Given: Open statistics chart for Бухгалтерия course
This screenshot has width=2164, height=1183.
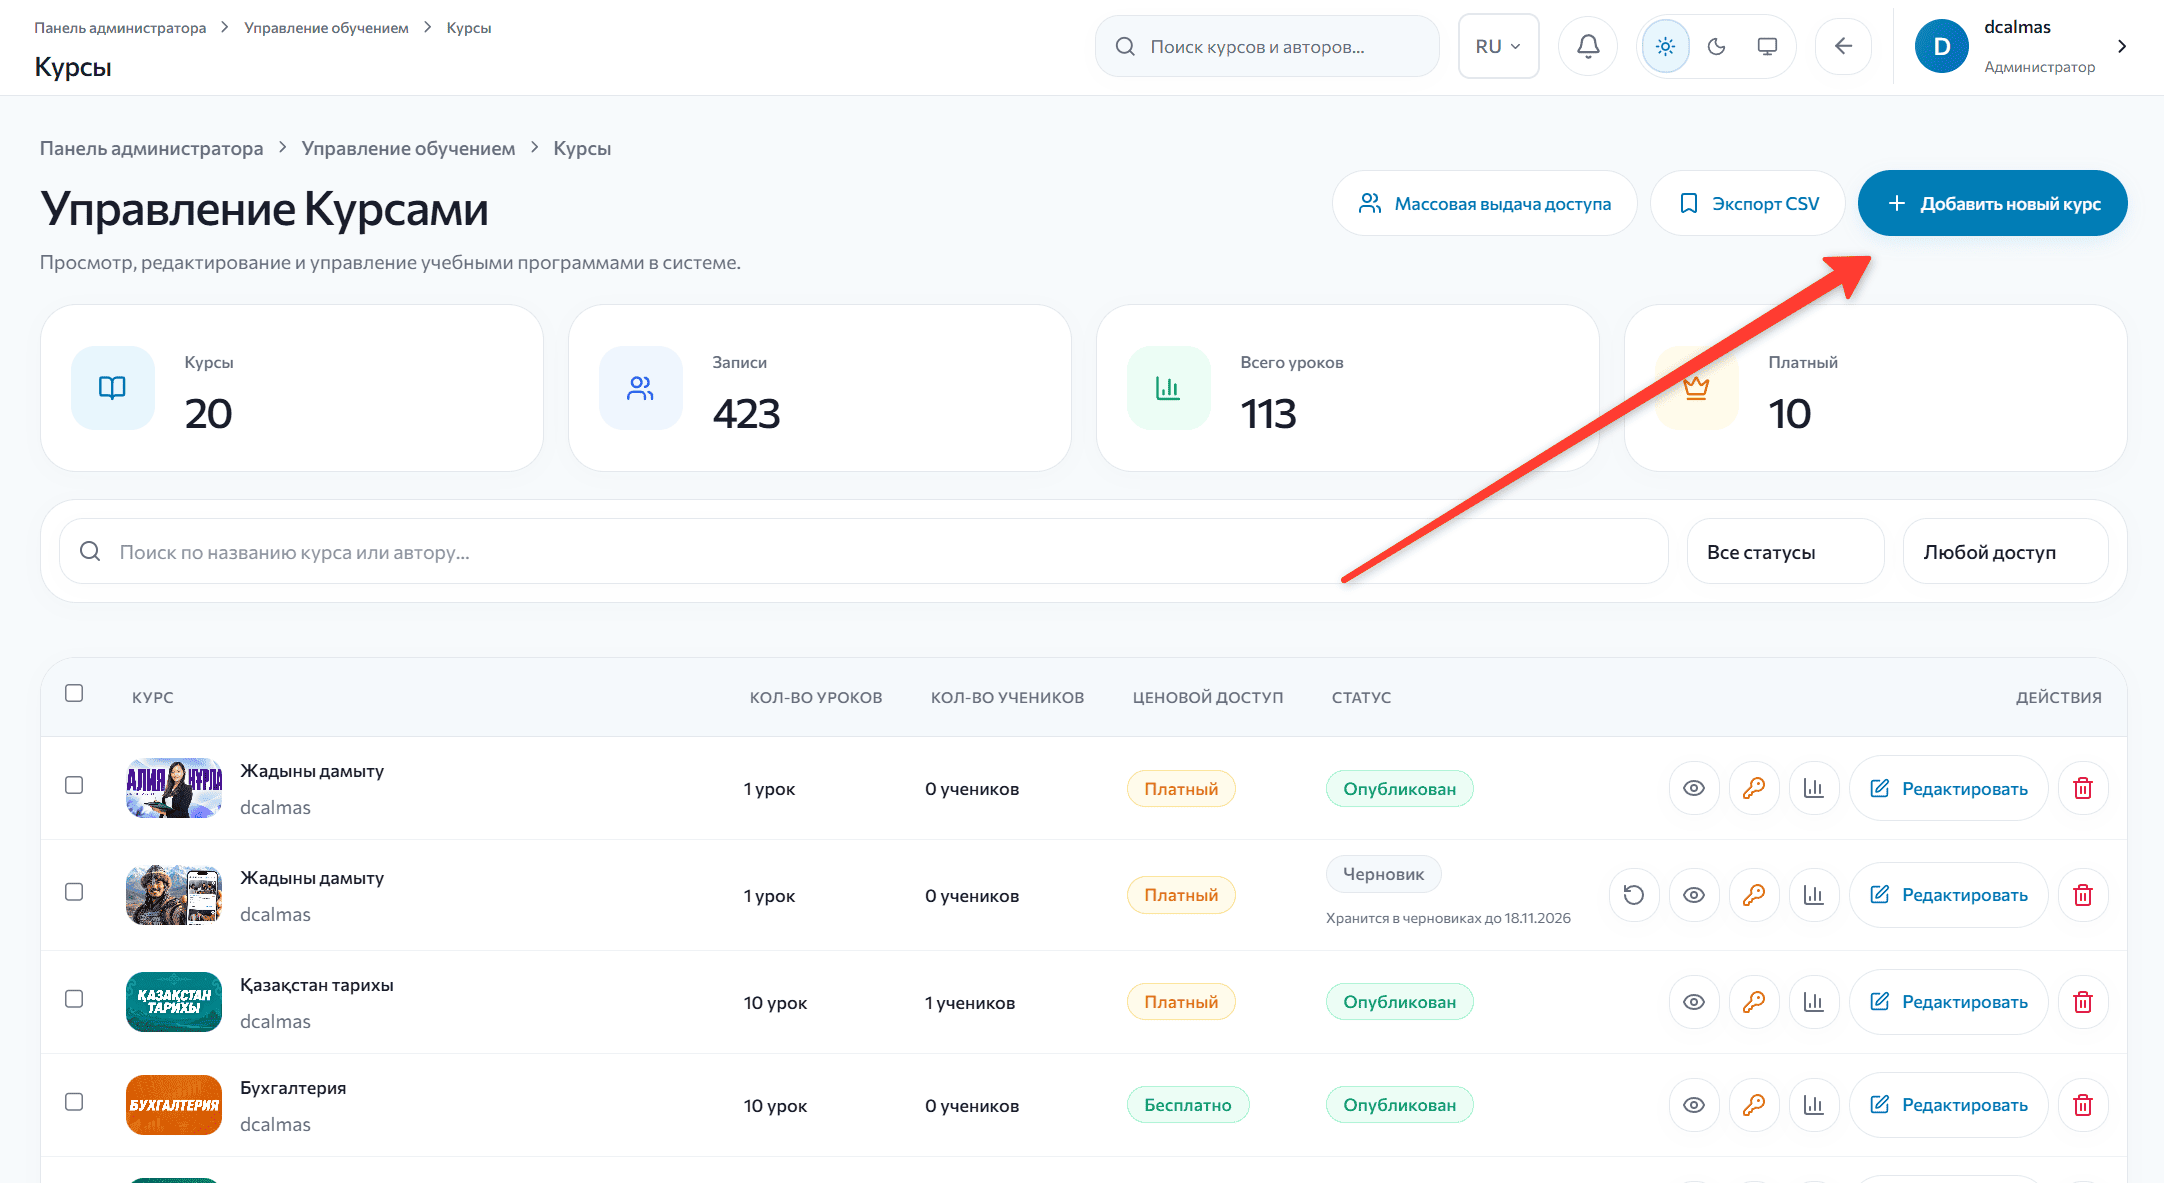Looking at the screenshot, I should (x=1814, y=1105).
